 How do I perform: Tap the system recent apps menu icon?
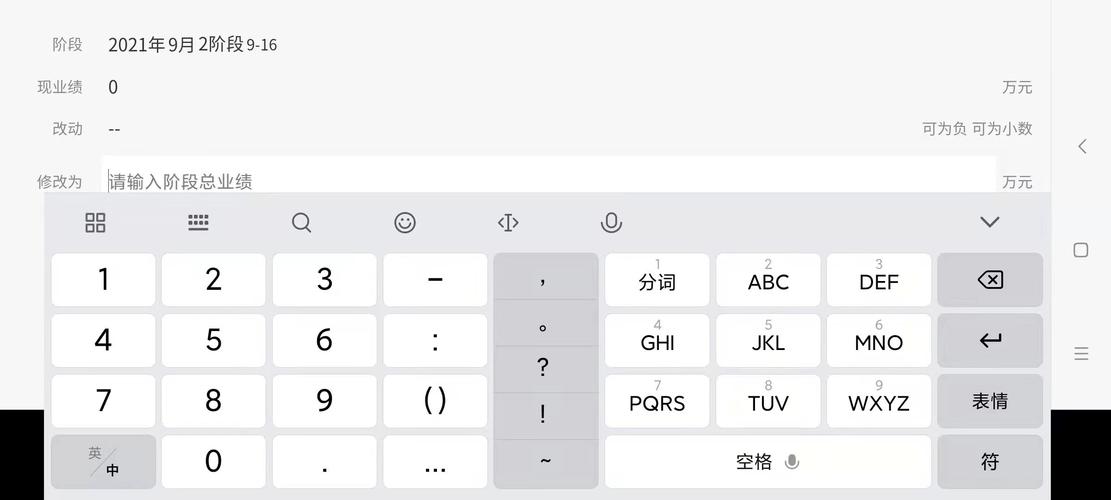(x=1081, y=353)
